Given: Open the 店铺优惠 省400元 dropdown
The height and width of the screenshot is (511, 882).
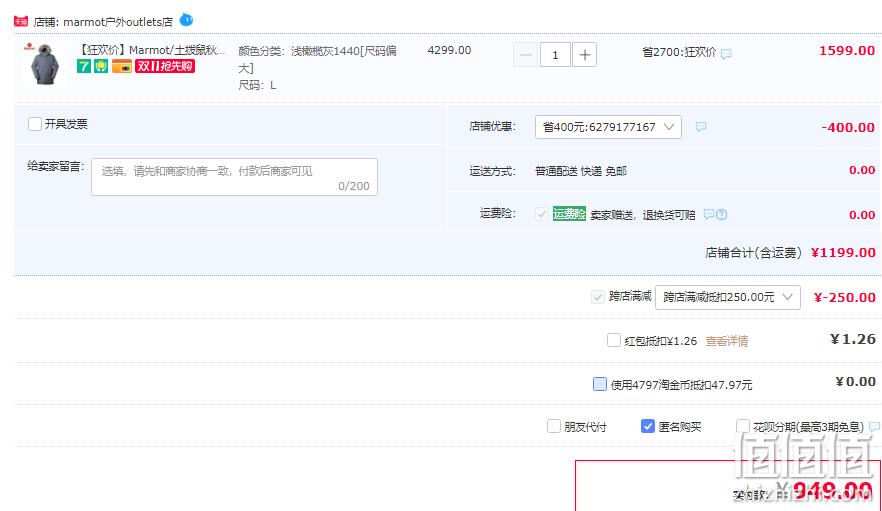Looking at the screenshot, I should (x=608, y=127).
